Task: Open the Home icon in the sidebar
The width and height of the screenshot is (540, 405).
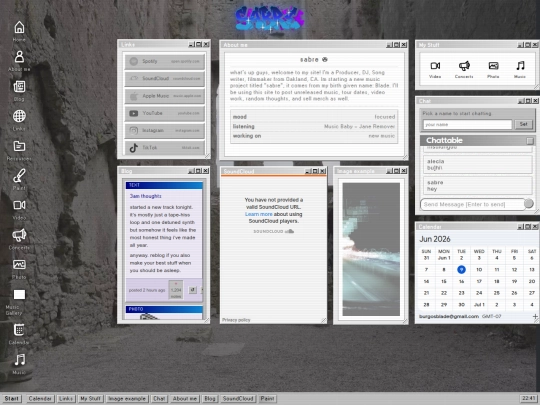Action: (x=19, y=28)
